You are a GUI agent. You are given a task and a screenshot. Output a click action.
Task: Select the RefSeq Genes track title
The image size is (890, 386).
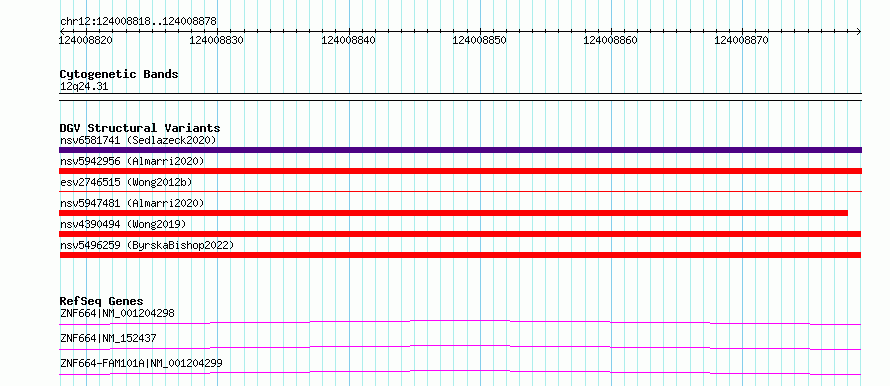(x=102, y=301)
